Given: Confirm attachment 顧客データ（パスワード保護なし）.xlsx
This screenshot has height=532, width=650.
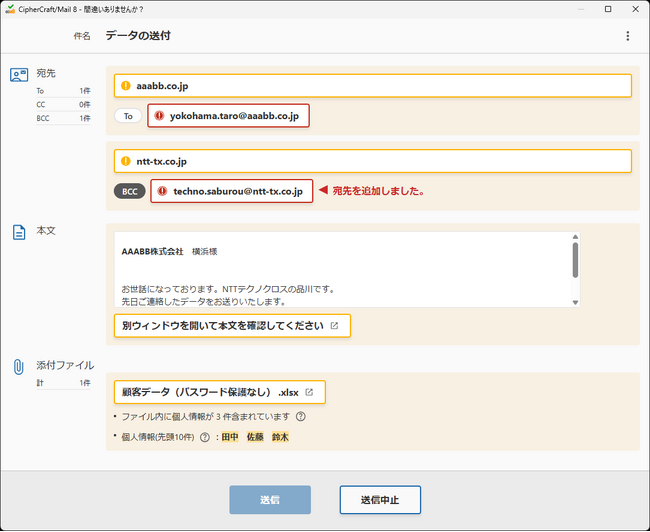Looking at the screenshot, I should click(x=219, y=392).
